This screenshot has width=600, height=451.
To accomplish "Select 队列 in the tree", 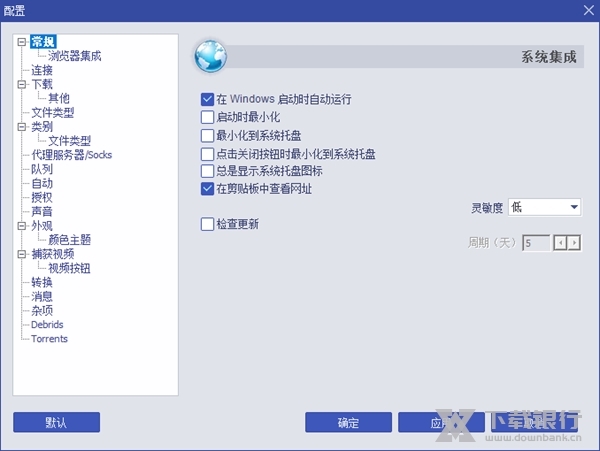I will coord(42,169).
